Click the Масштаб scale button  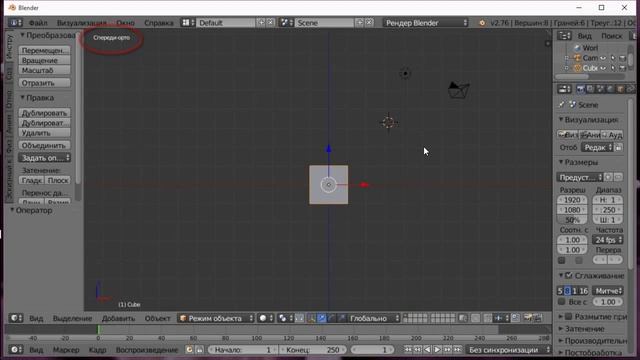click(x=44, y=70)
